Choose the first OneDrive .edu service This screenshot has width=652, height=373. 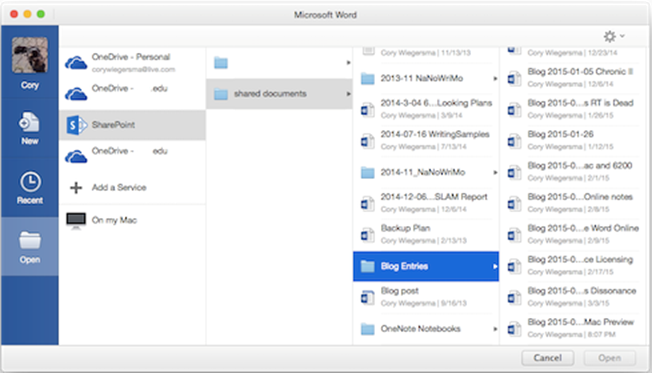(x=133, y=94)
